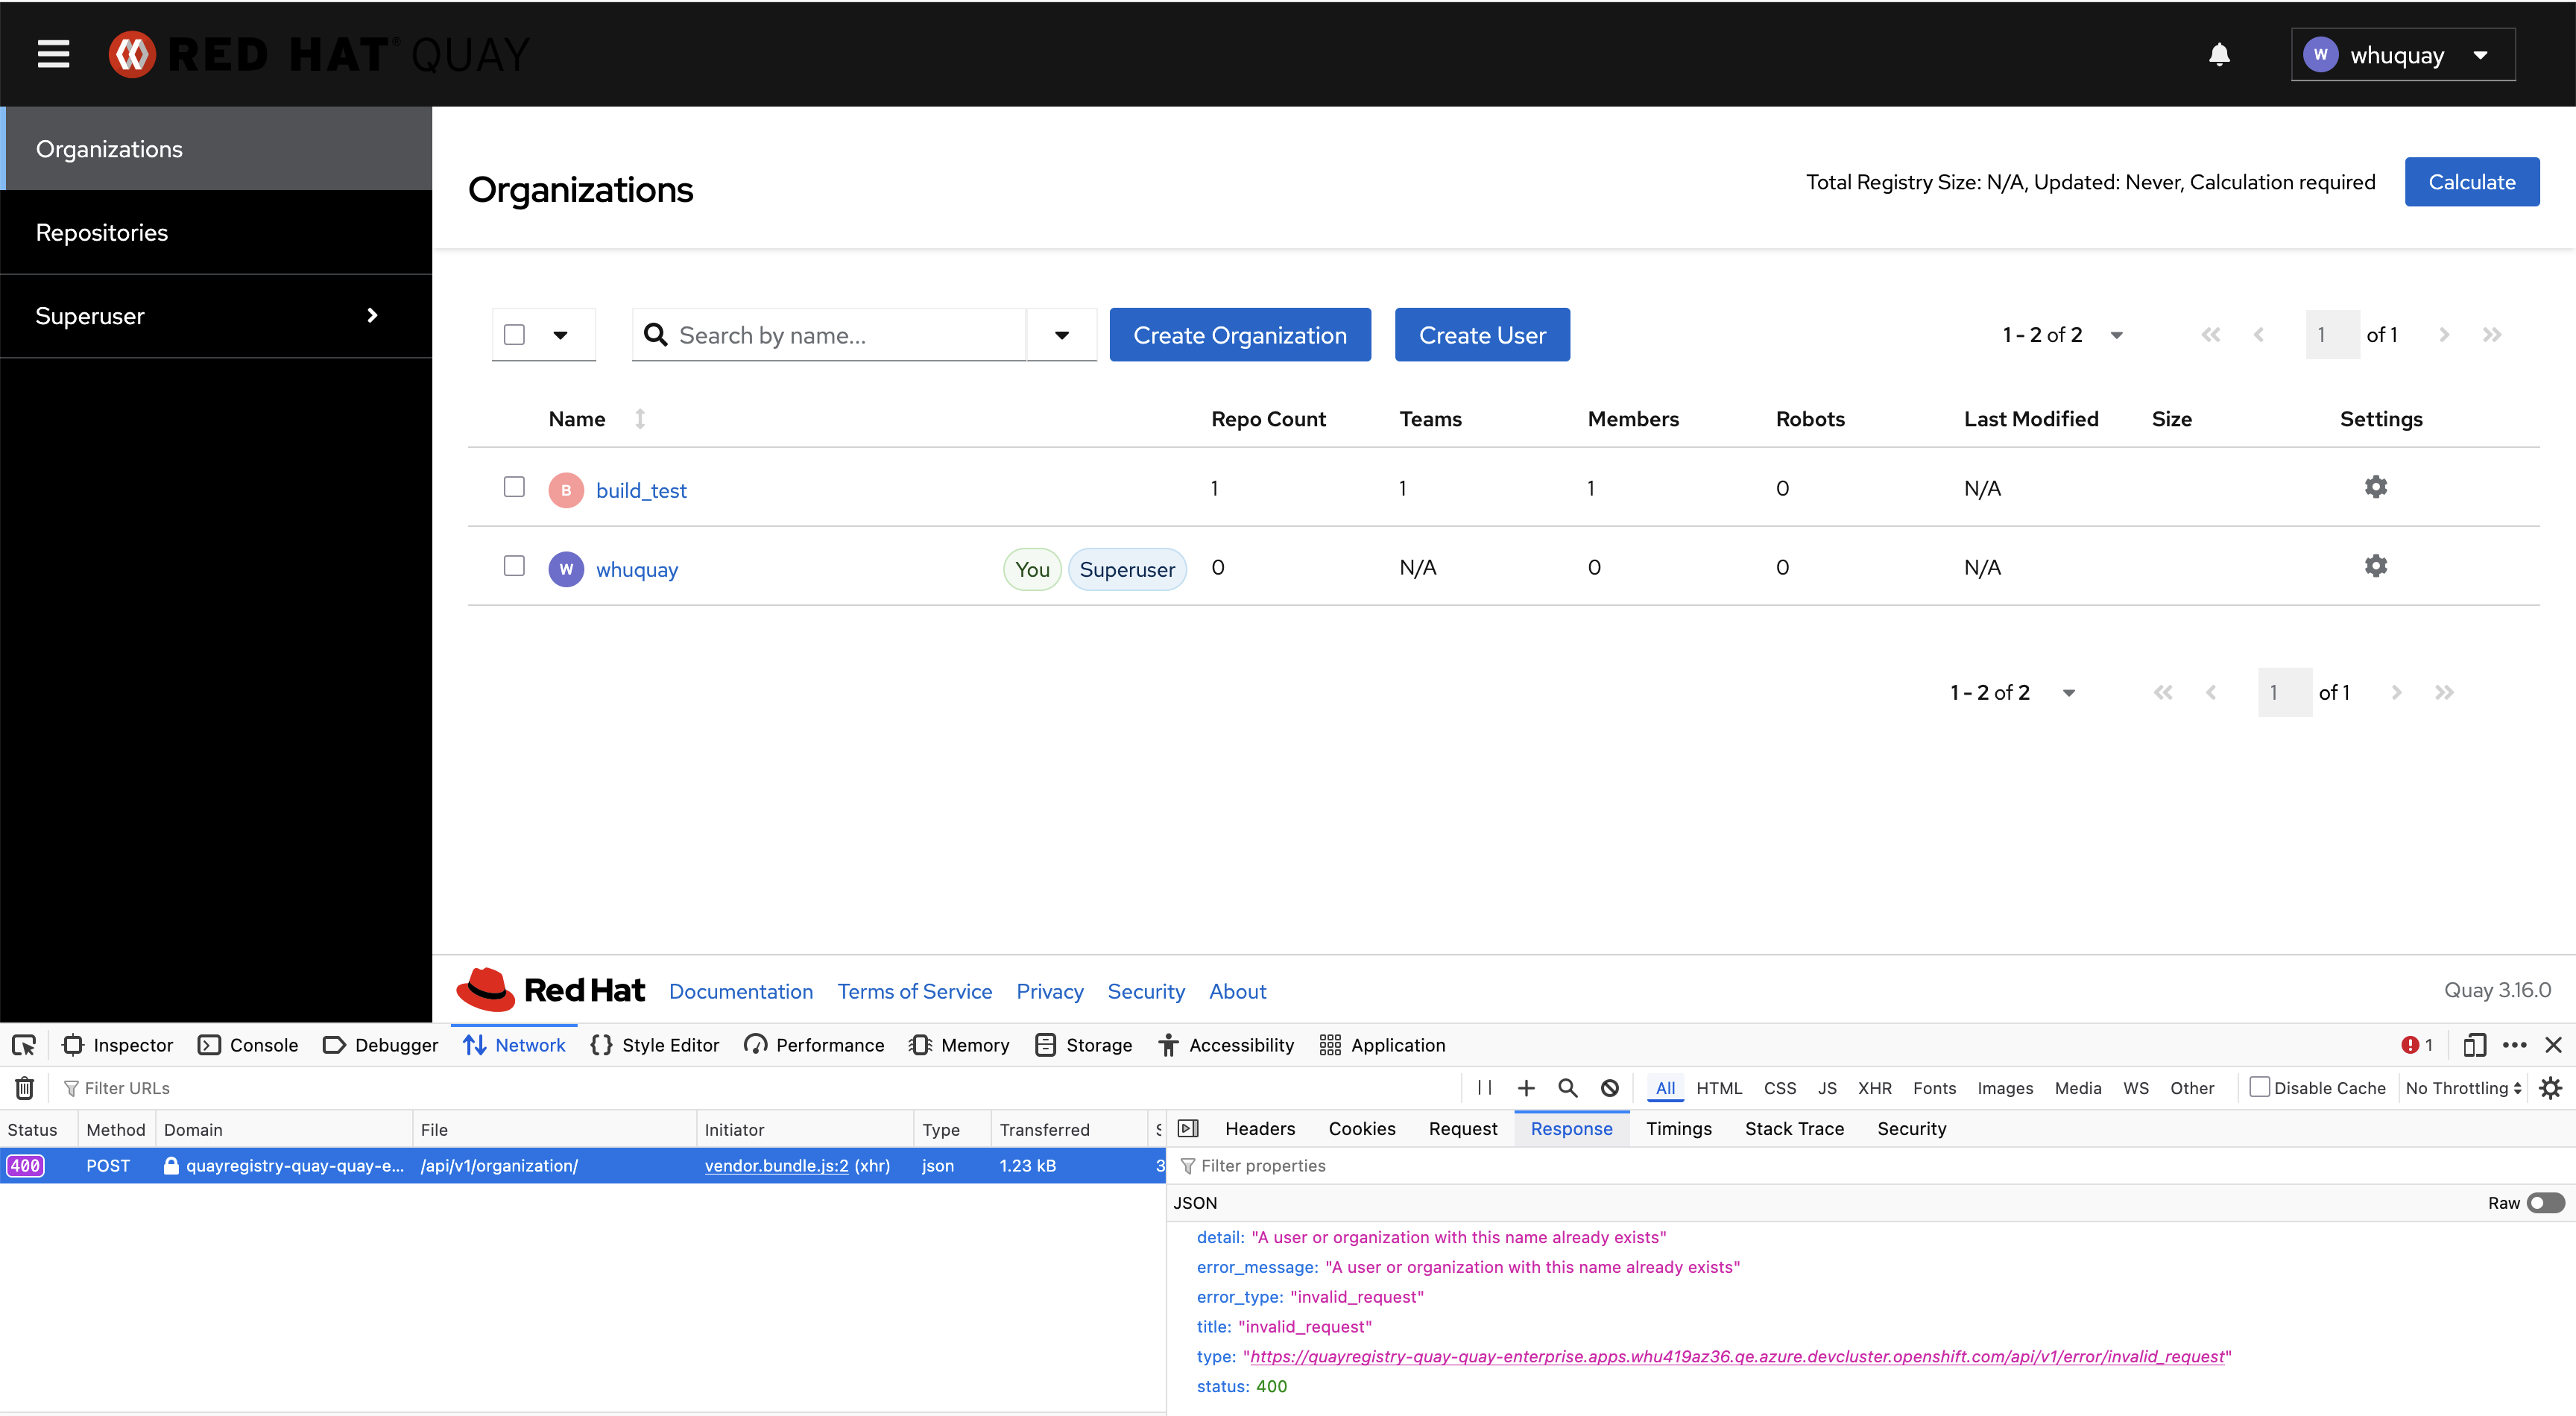Click the Create Organization button
Image resolution: width=2576 pixels, height=1416 pixels.
point(1239,335)
